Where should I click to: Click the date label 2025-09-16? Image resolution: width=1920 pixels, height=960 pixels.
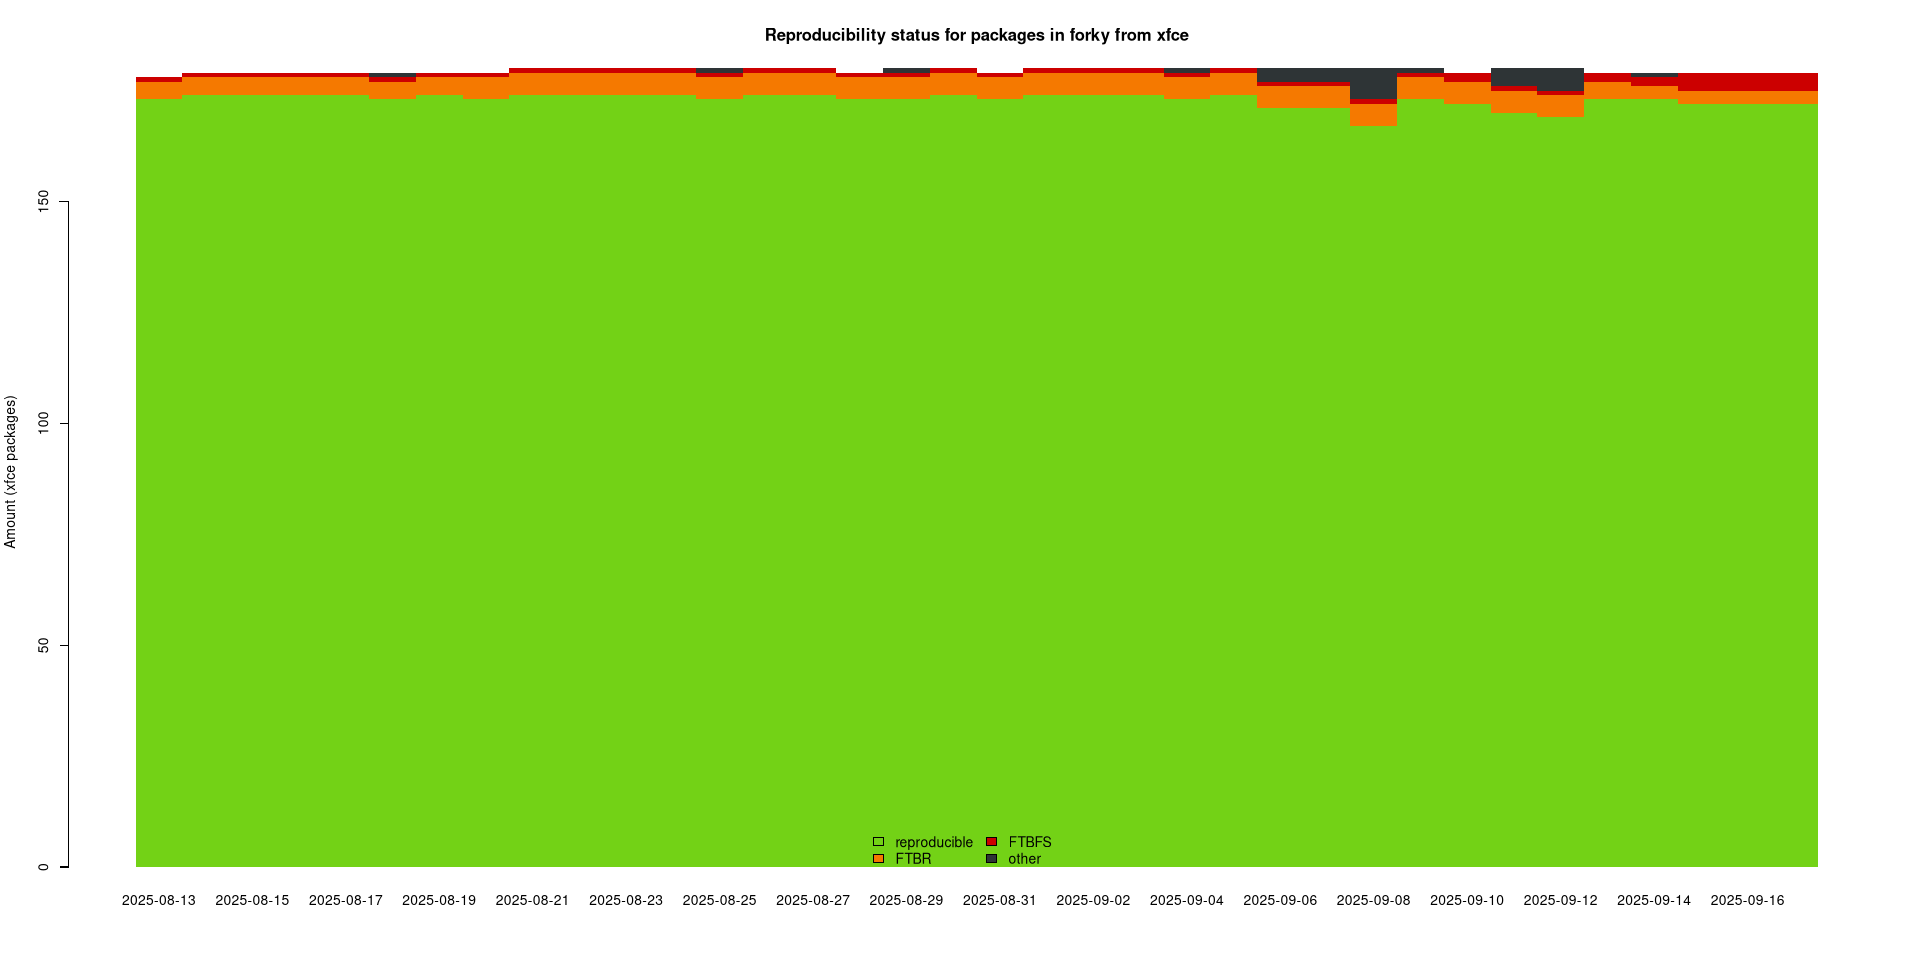point(1747,900)
